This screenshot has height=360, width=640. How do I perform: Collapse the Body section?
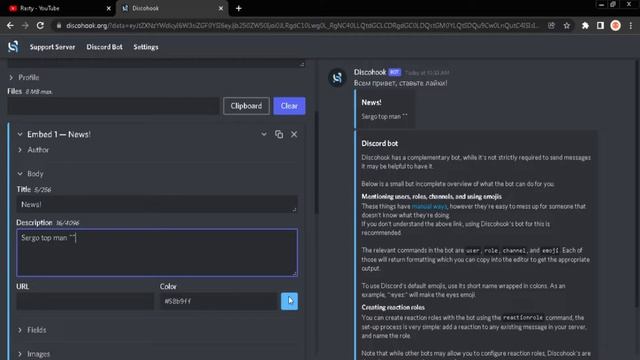click(31, 173)
